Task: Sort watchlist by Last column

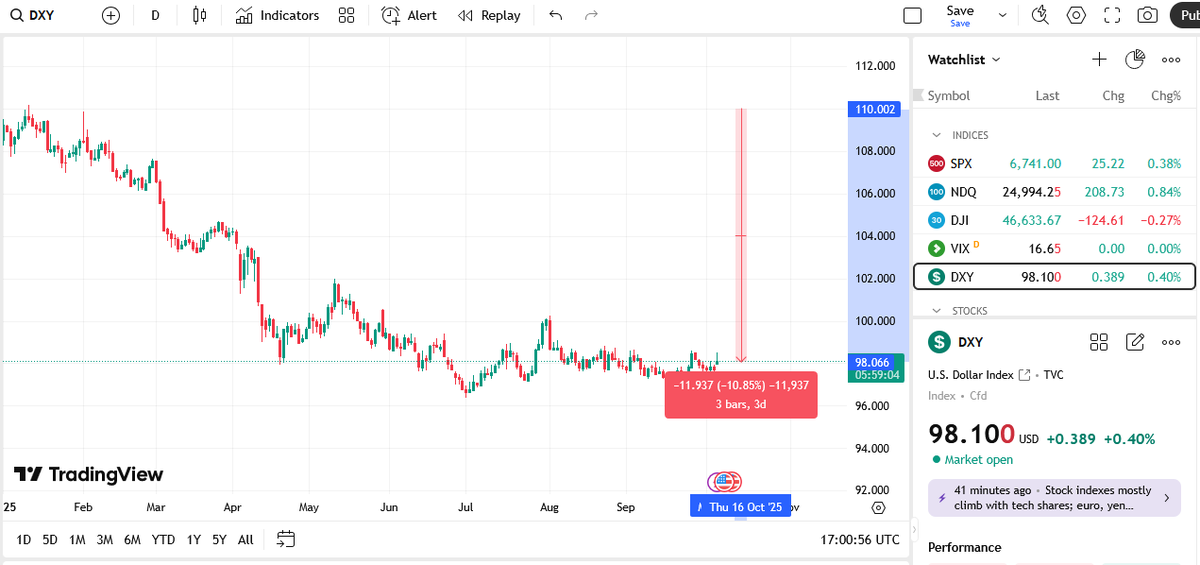Action: (x=1047, y=96)
